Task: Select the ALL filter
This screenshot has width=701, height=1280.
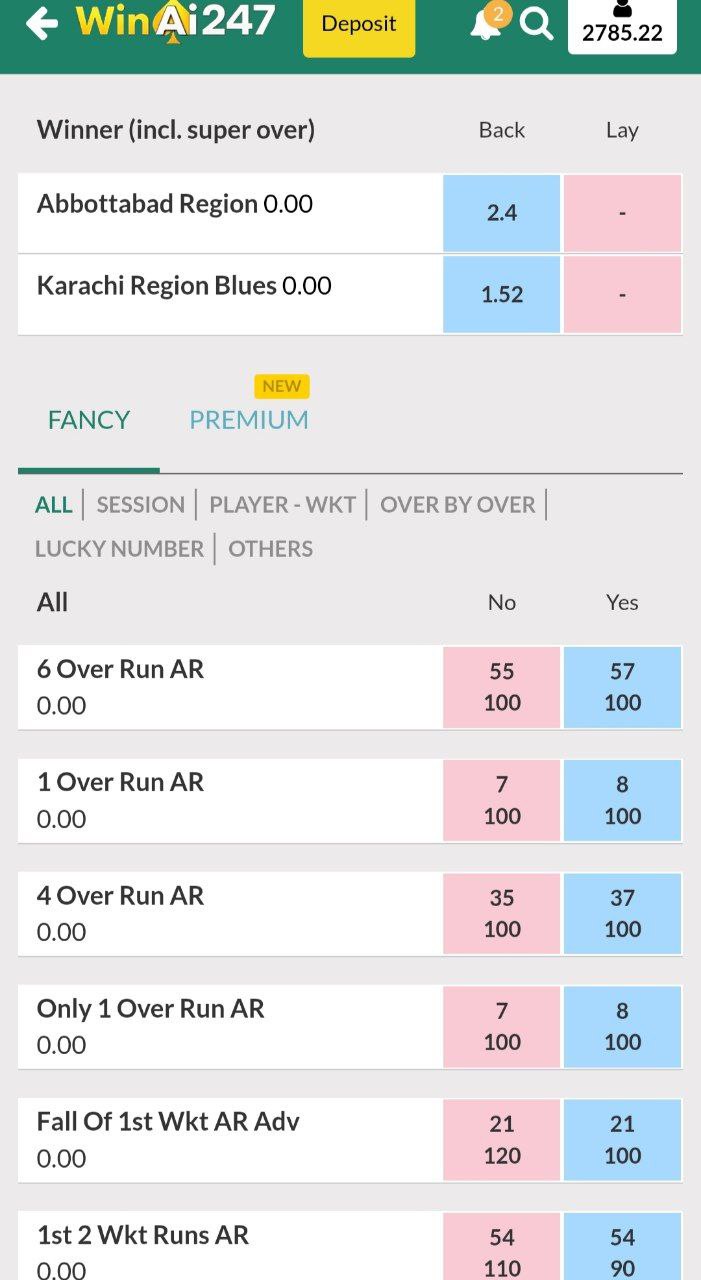Action: click(54, 505)
